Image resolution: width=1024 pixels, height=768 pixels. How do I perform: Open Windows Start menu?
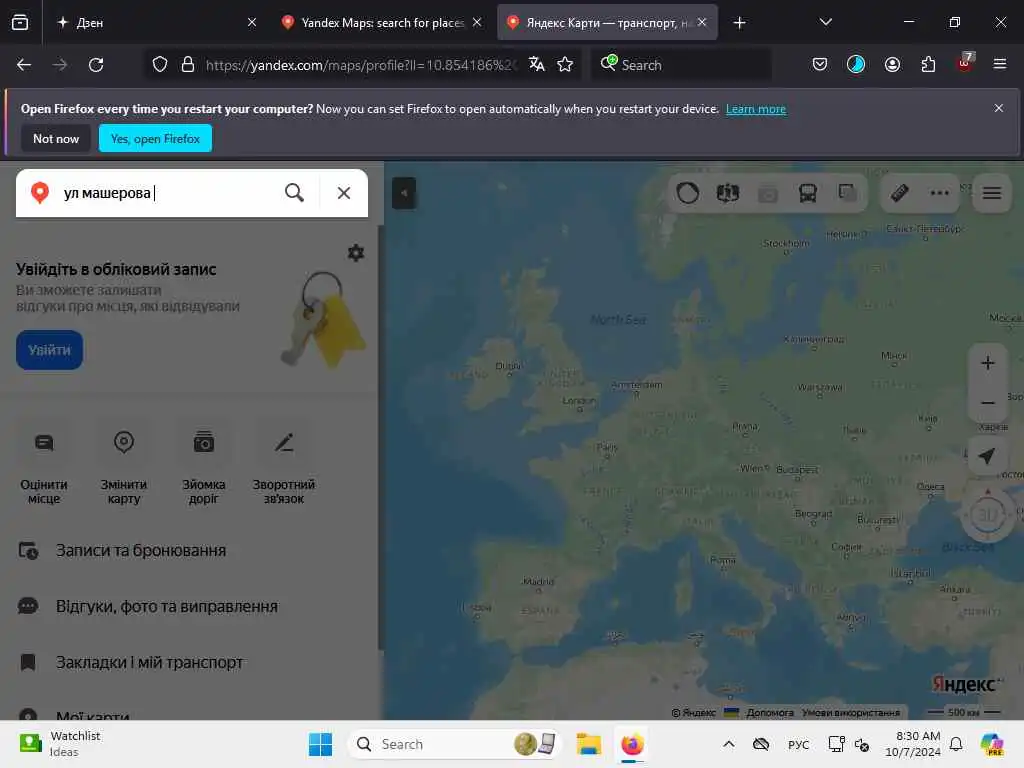(x=320, y=744)
